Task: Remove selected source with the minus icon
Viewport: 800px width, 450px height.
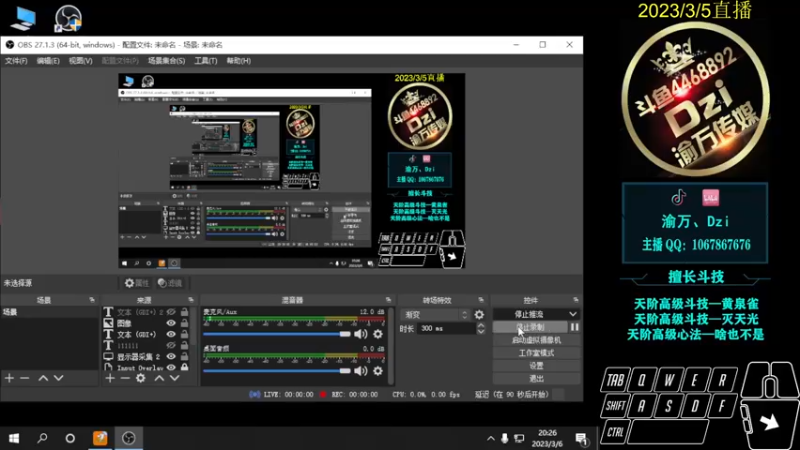Action: (x=125, y=378)
